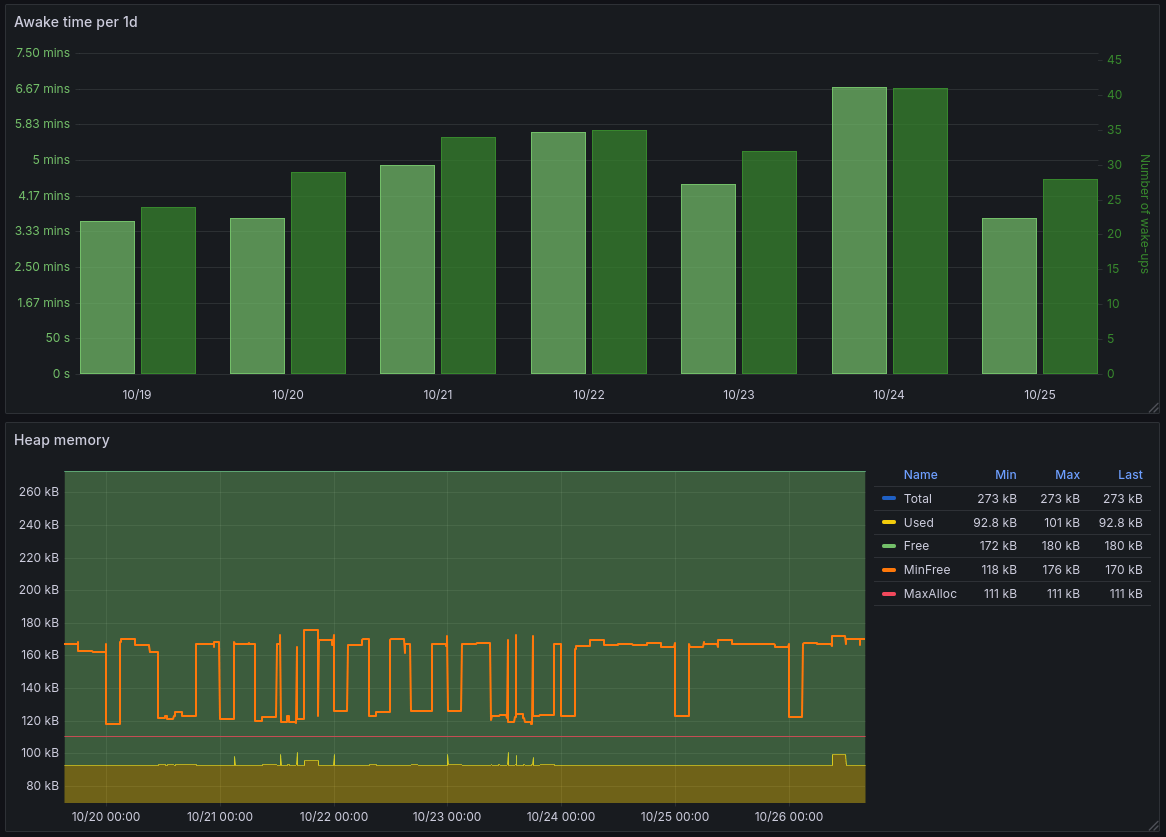This screenshot has width=1166, height=837.
Task: Select the light green awake time bar for 10/22
Action: [558, 253]
